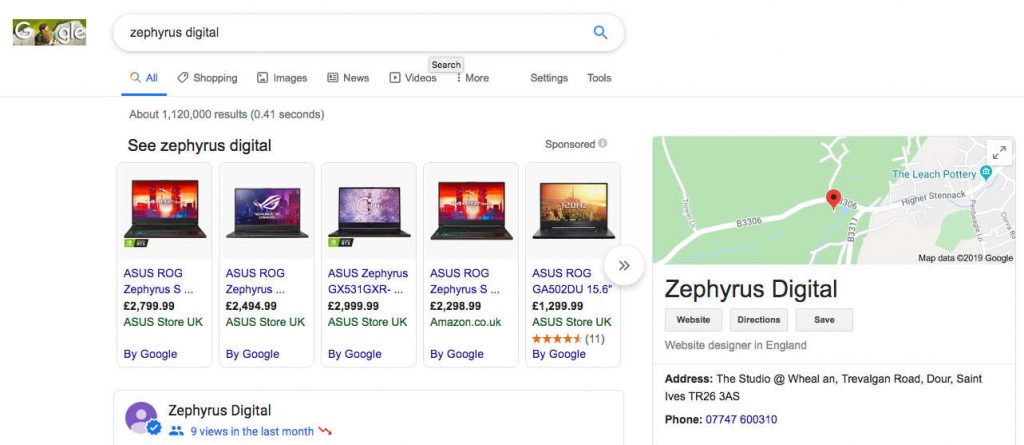Click the Save button in knowledge panel
The height and width of the screenshot is (445, 1024).
click(x=824, y=320)
